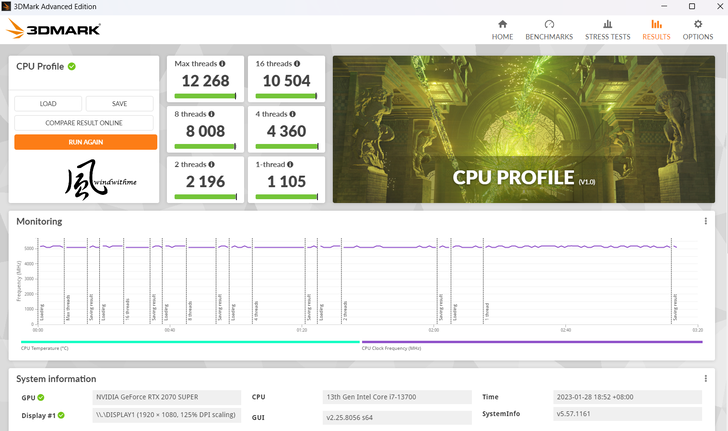Open the Options gear

pyautogui.click(x=697, y=29)
